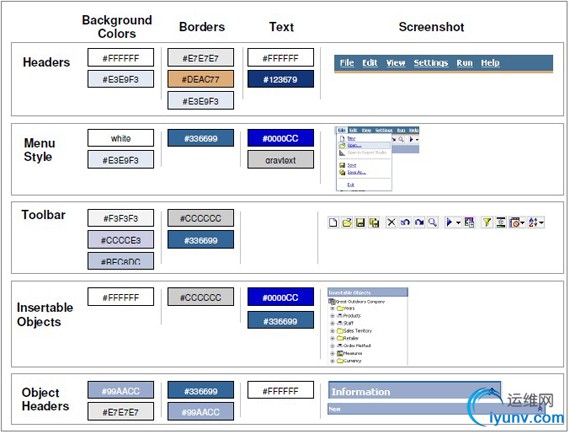Image resolution: width=570 pixels, height=434 pixels.
Task: Click the #99AACC background swatch in Object Headers row
Action: click(x=120, y=390)
